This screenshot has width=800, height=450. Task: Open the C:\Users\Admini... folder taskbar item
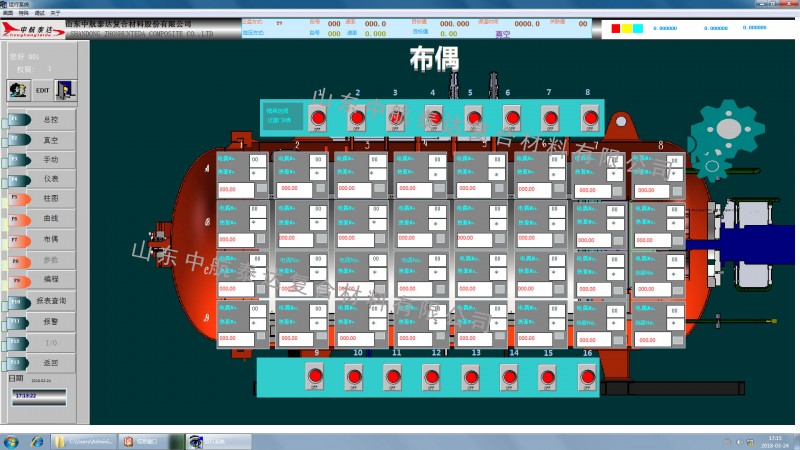(84, 441)
